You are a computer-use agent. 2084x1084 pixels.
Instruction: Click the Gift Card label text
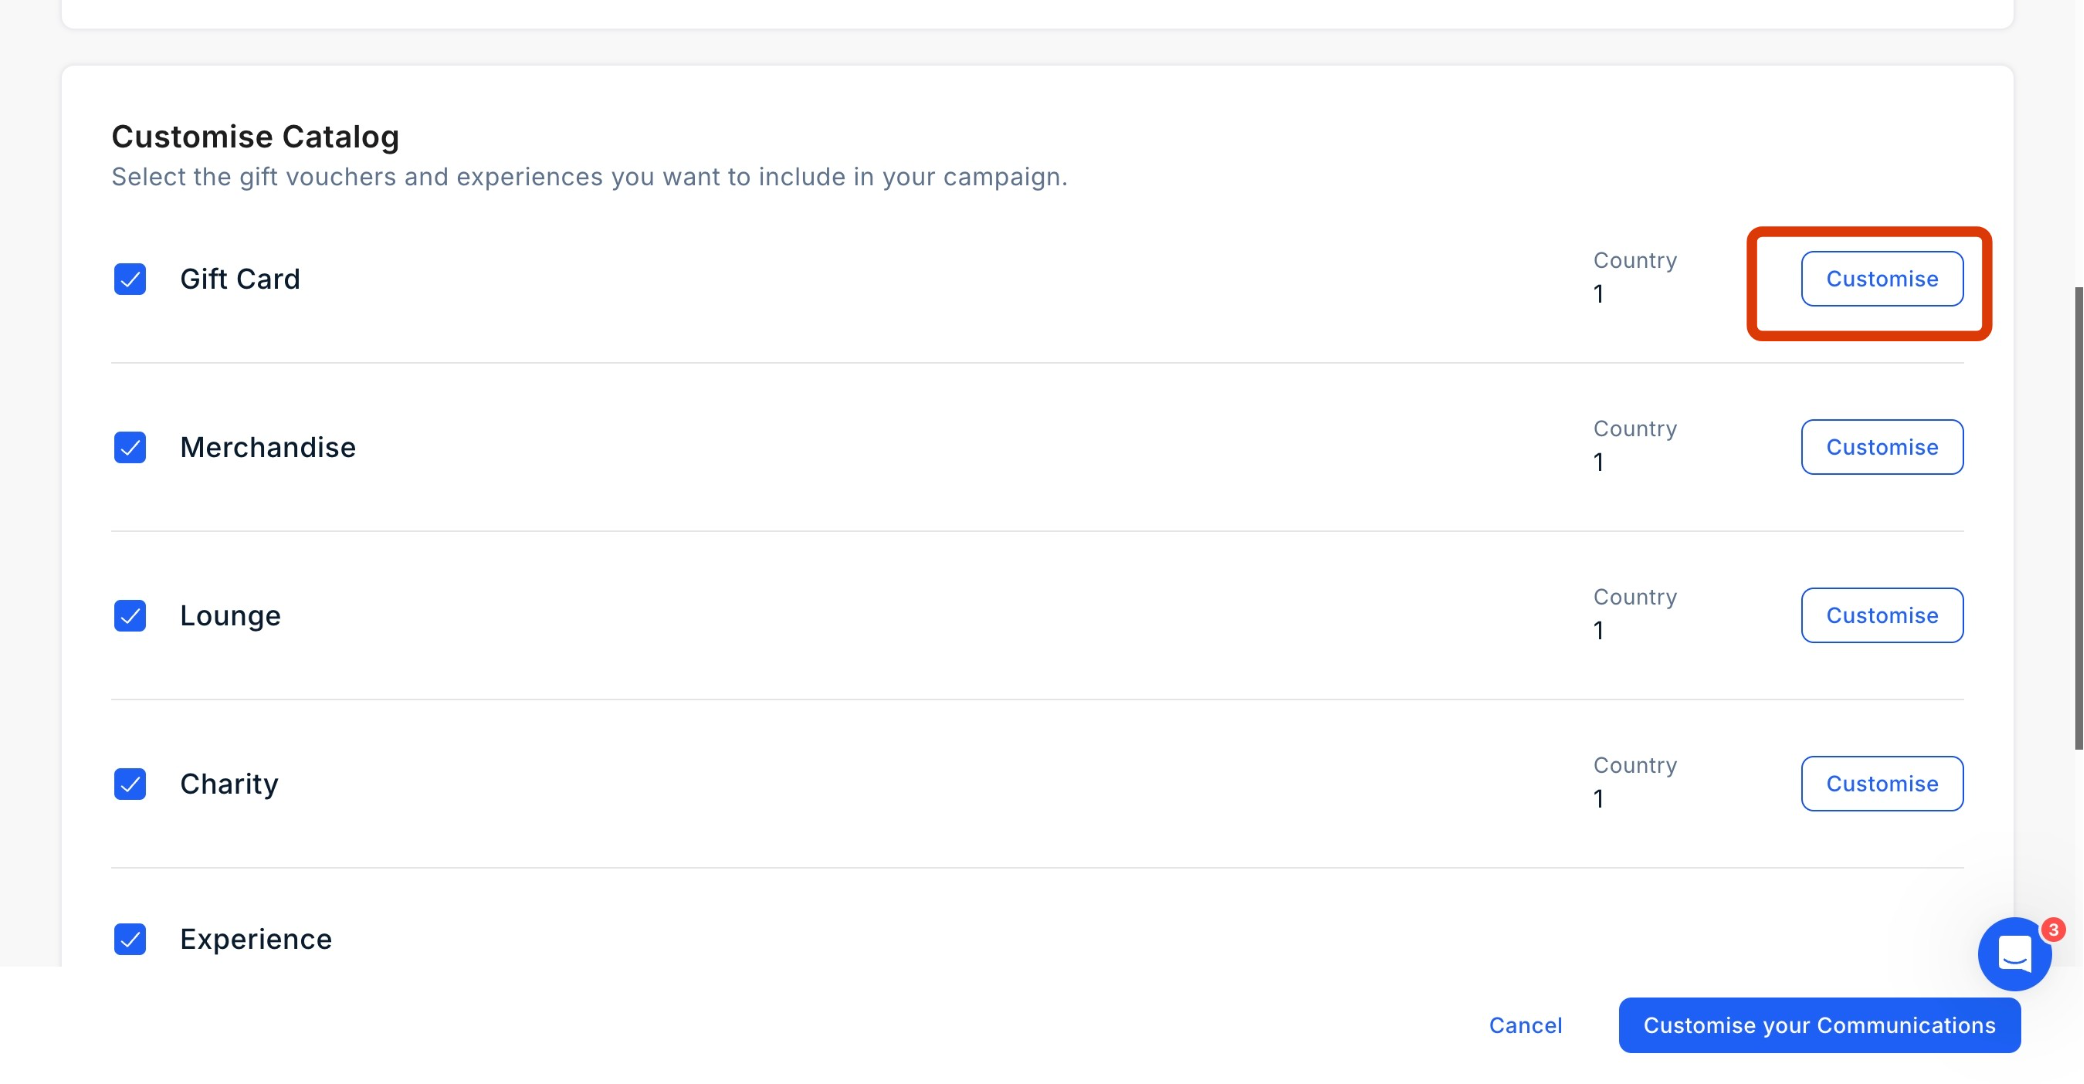click(240, 279)
